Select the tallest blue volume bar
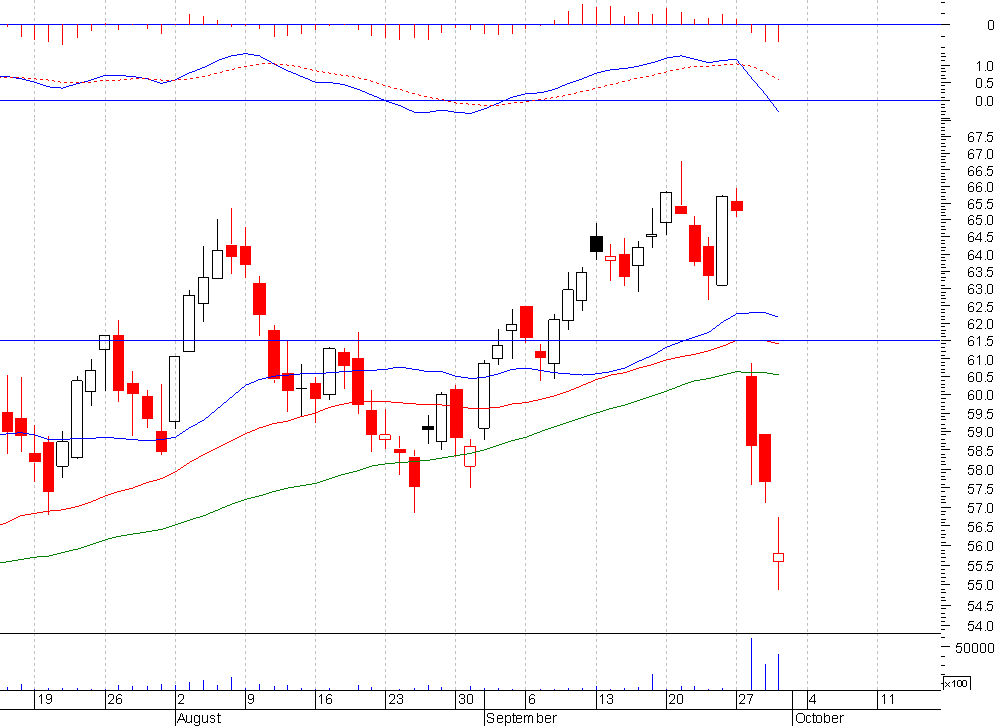 752,664
